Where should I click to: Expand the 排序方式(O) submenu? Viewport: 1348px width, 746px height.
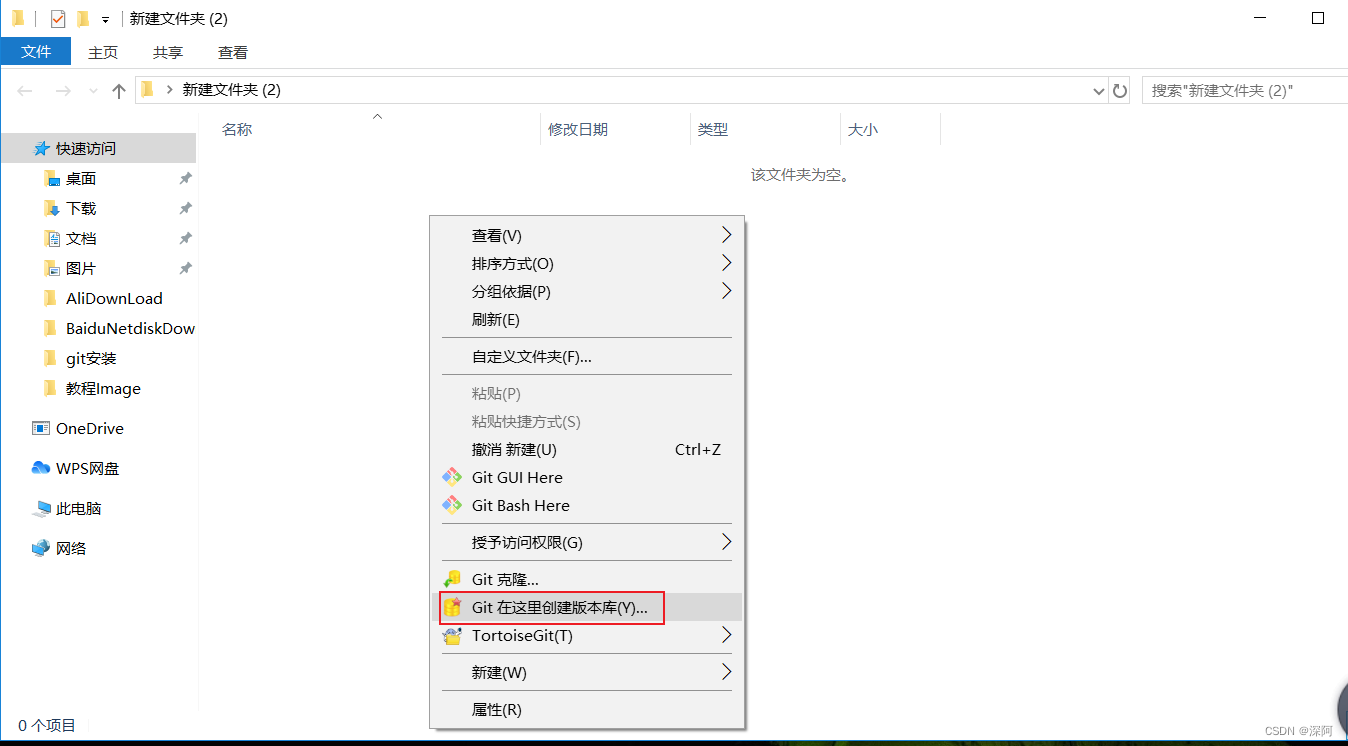pos(726,264)
